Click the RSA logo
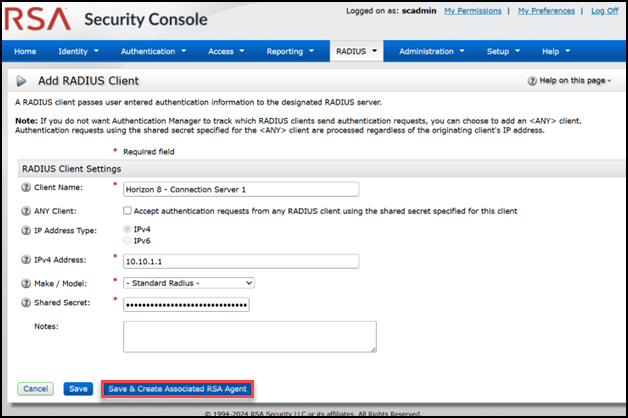The width and height of the screenshot is (628, 418). (x=38, y=17)
